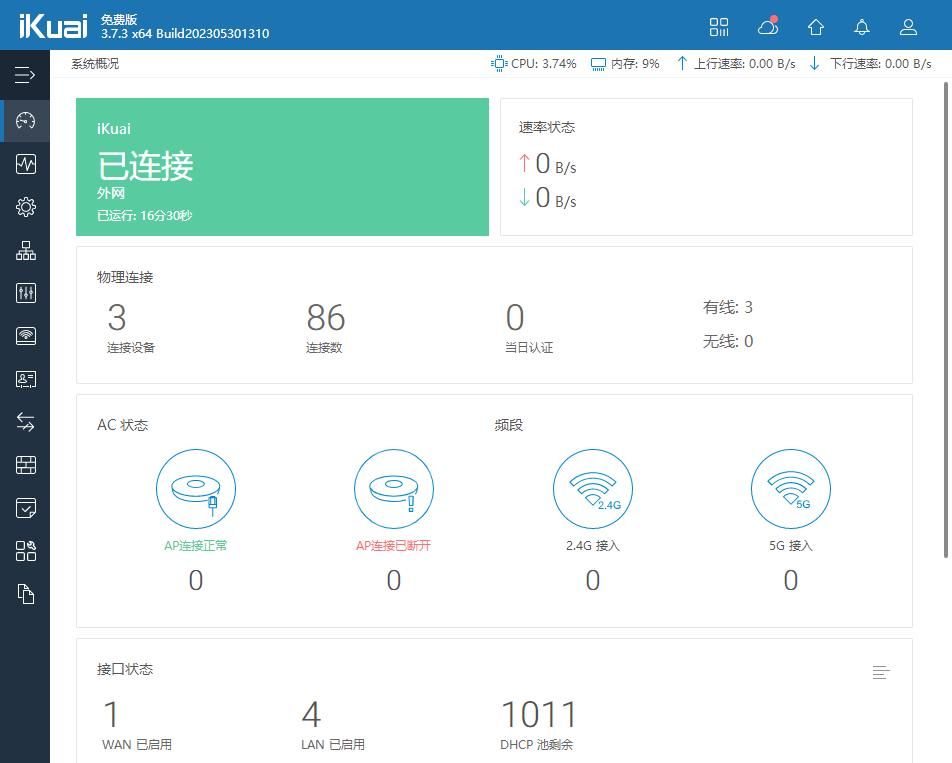Image resolution: width=952 pixels, height=763 pixels.
Task: Click the upward house-arrow icon in header
Action: point(816,27)
